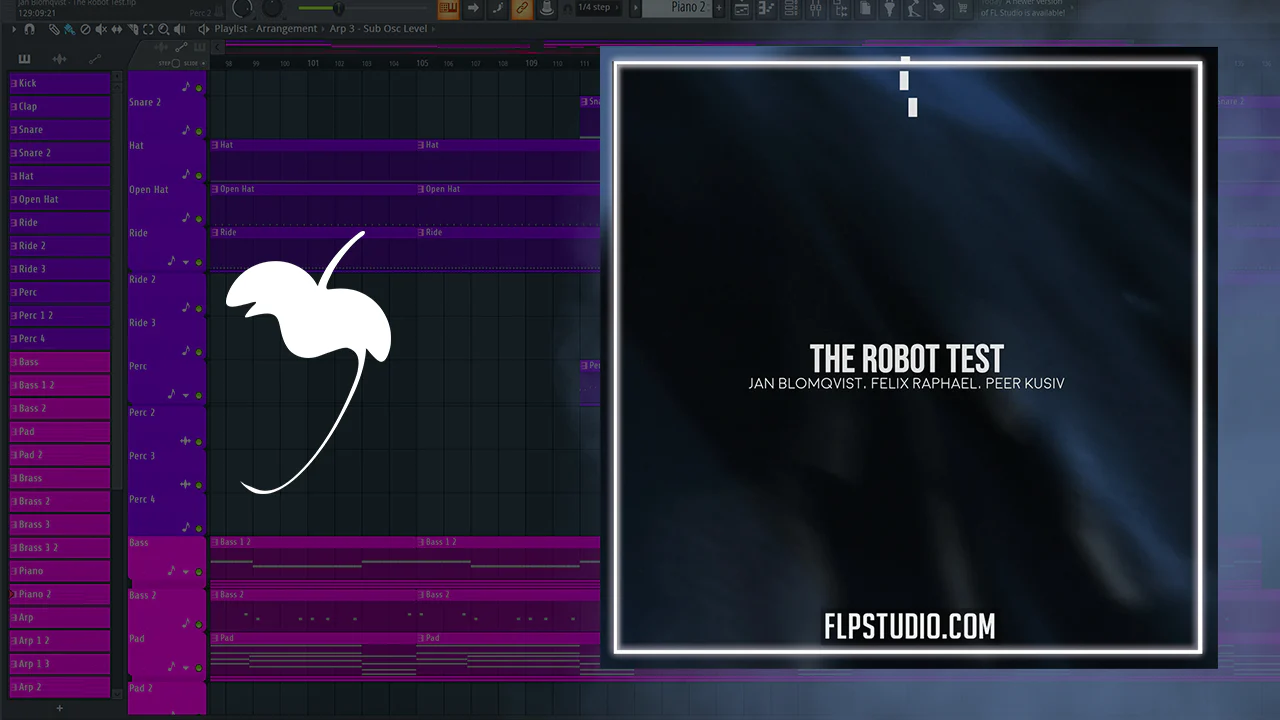Mute the Hat track green light
The height and width of the screenshot is (720, 1280).
tap(199, 175)
